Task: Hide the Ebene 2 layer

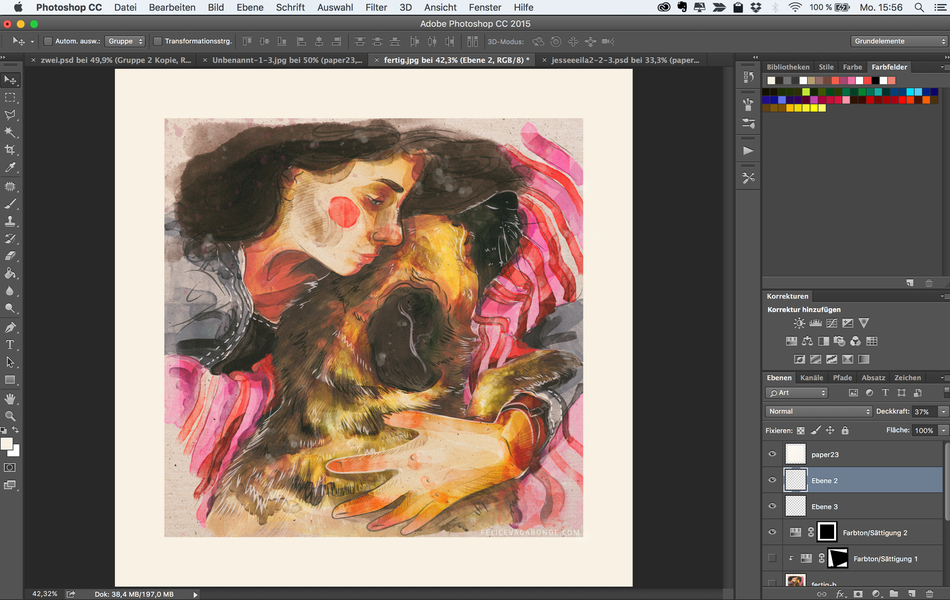Action: click(772, 480)
